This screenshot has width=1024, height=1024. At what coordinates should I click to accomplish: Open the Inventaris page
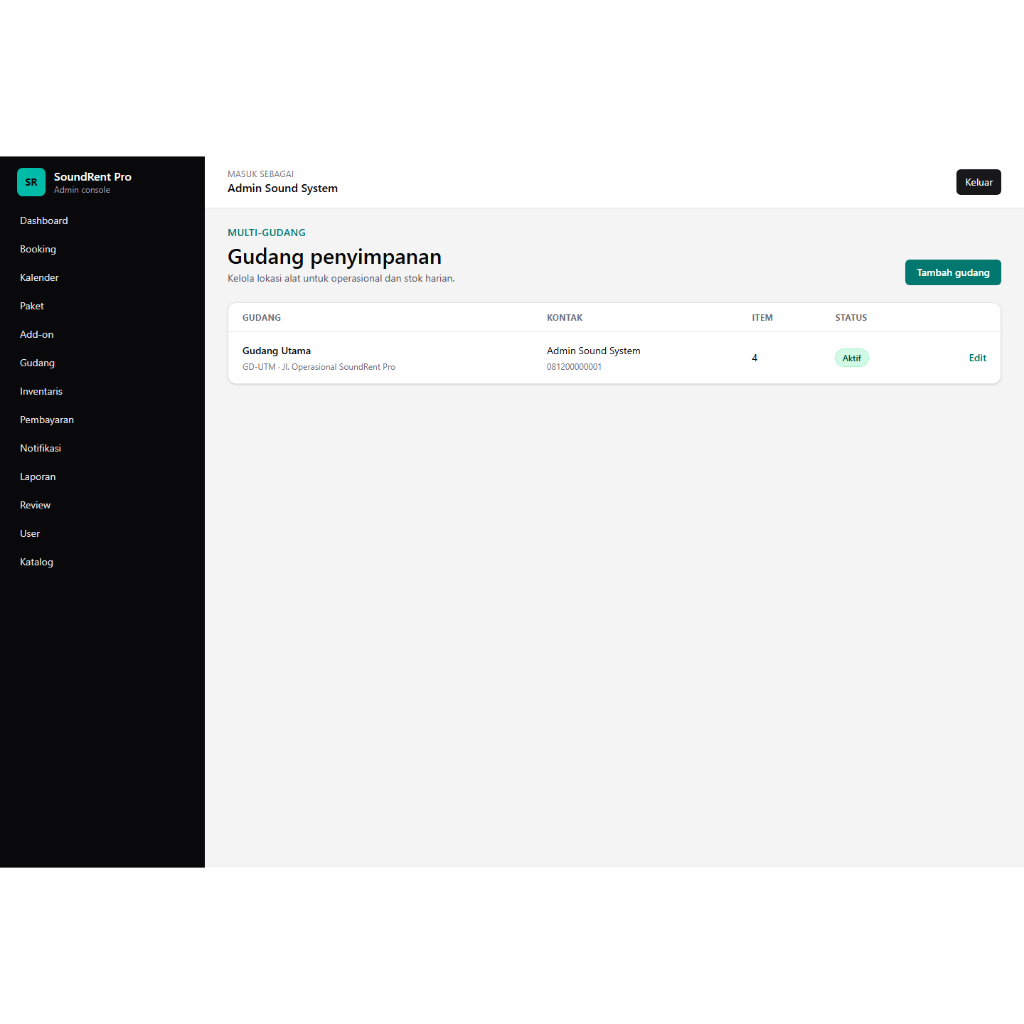point(41,392)
